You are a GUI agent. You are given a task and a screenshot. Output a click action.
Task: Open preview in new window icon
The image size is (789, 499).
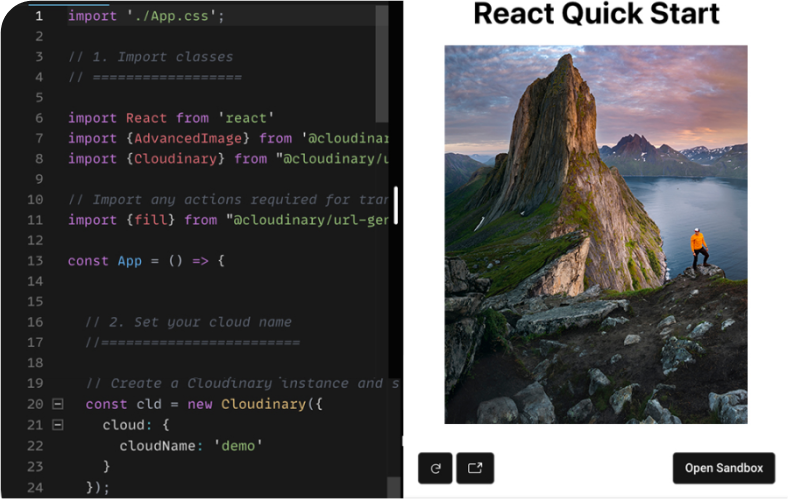pyautogui.click(x=475, y=468)
